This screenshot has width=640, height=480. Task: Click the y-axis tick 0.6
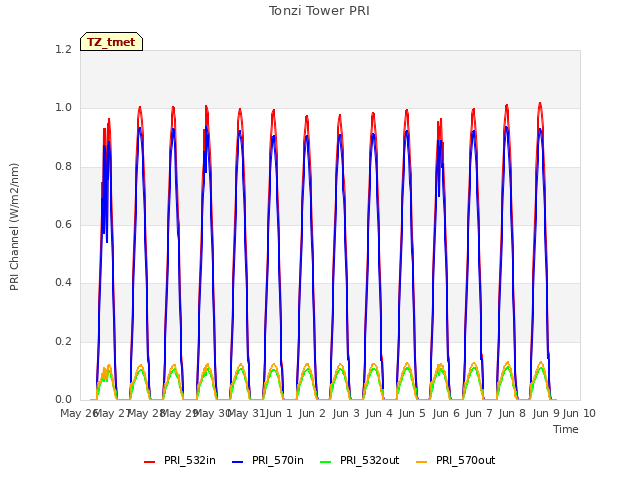click(x=63, y=224)
